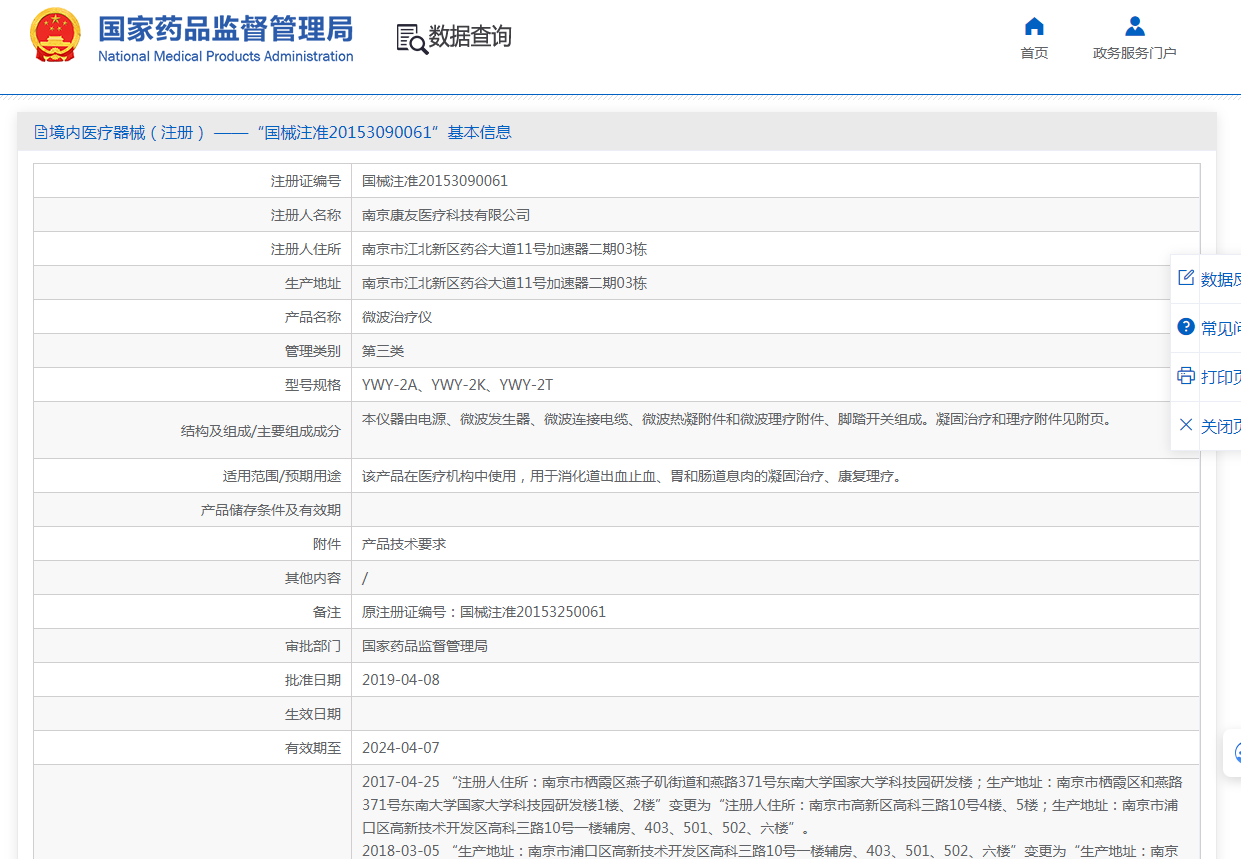Viewport: 1241px width, 859px height.
Task: Click registrant name 南京康友医疗科技有限公司
Action: [446, 215]
